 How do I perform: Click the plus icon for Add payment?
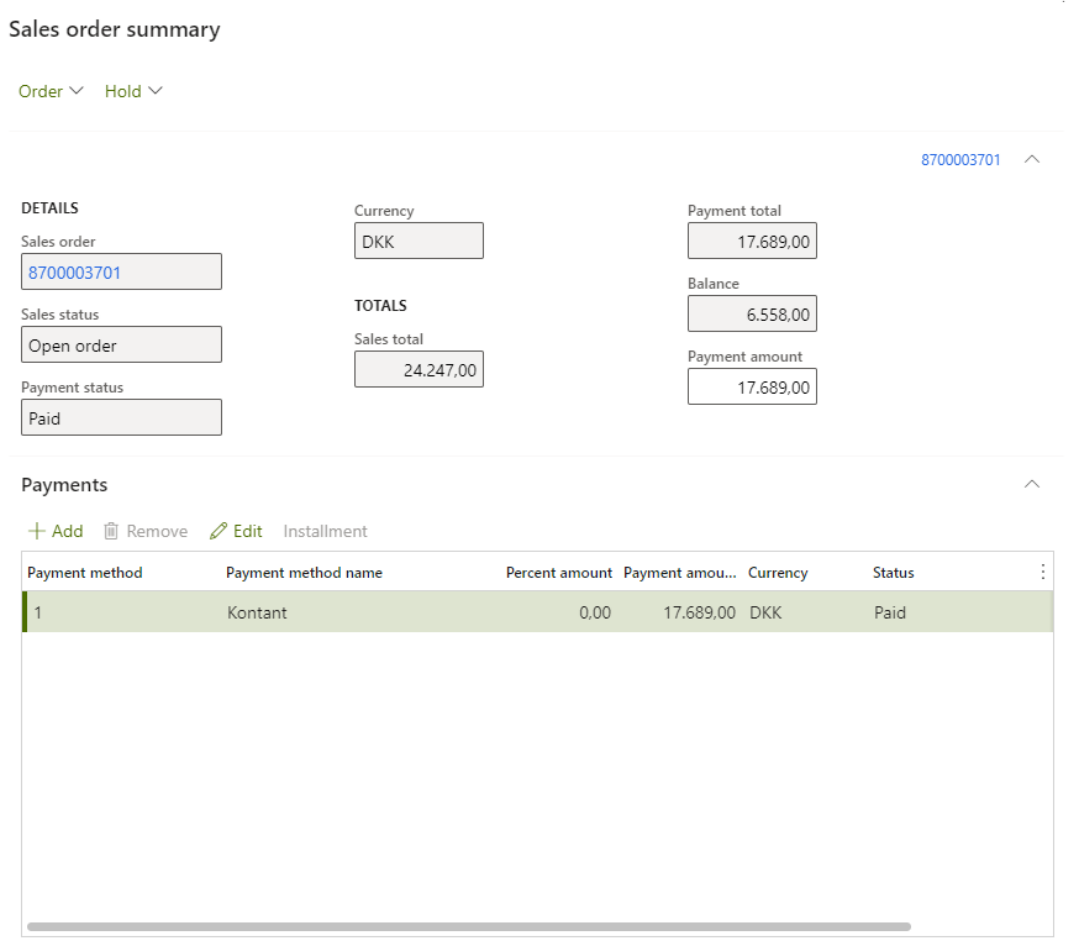coord(37,531)
